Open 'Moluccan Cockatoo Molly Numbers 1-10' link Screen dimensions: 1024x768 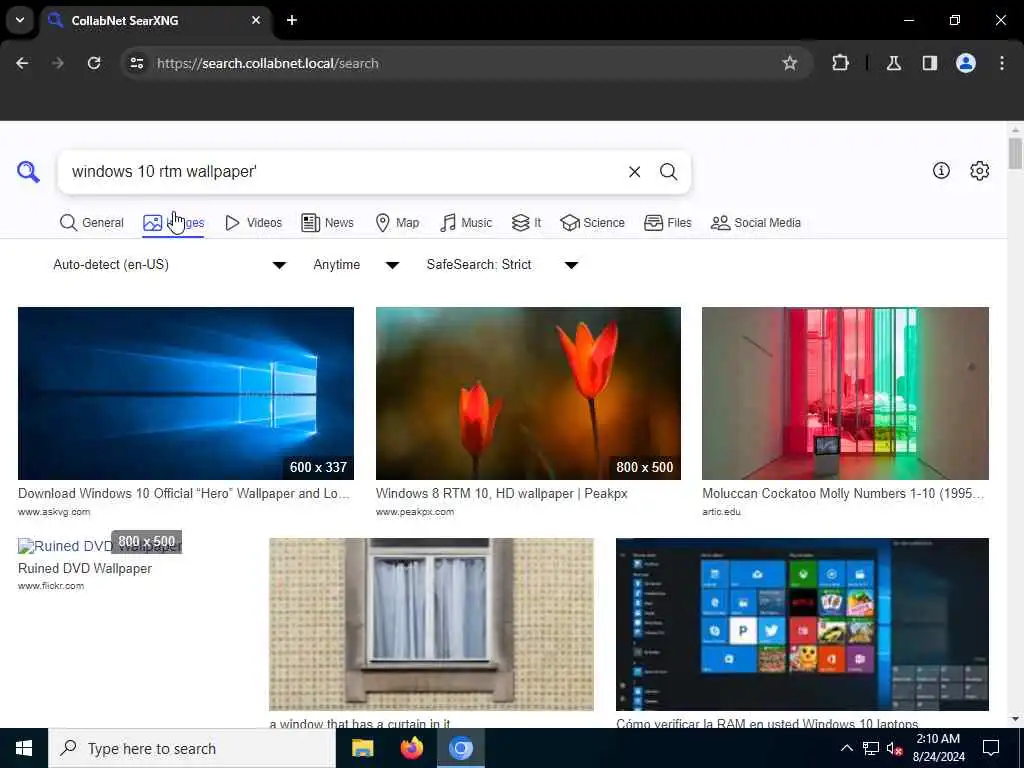coord(843,494)
